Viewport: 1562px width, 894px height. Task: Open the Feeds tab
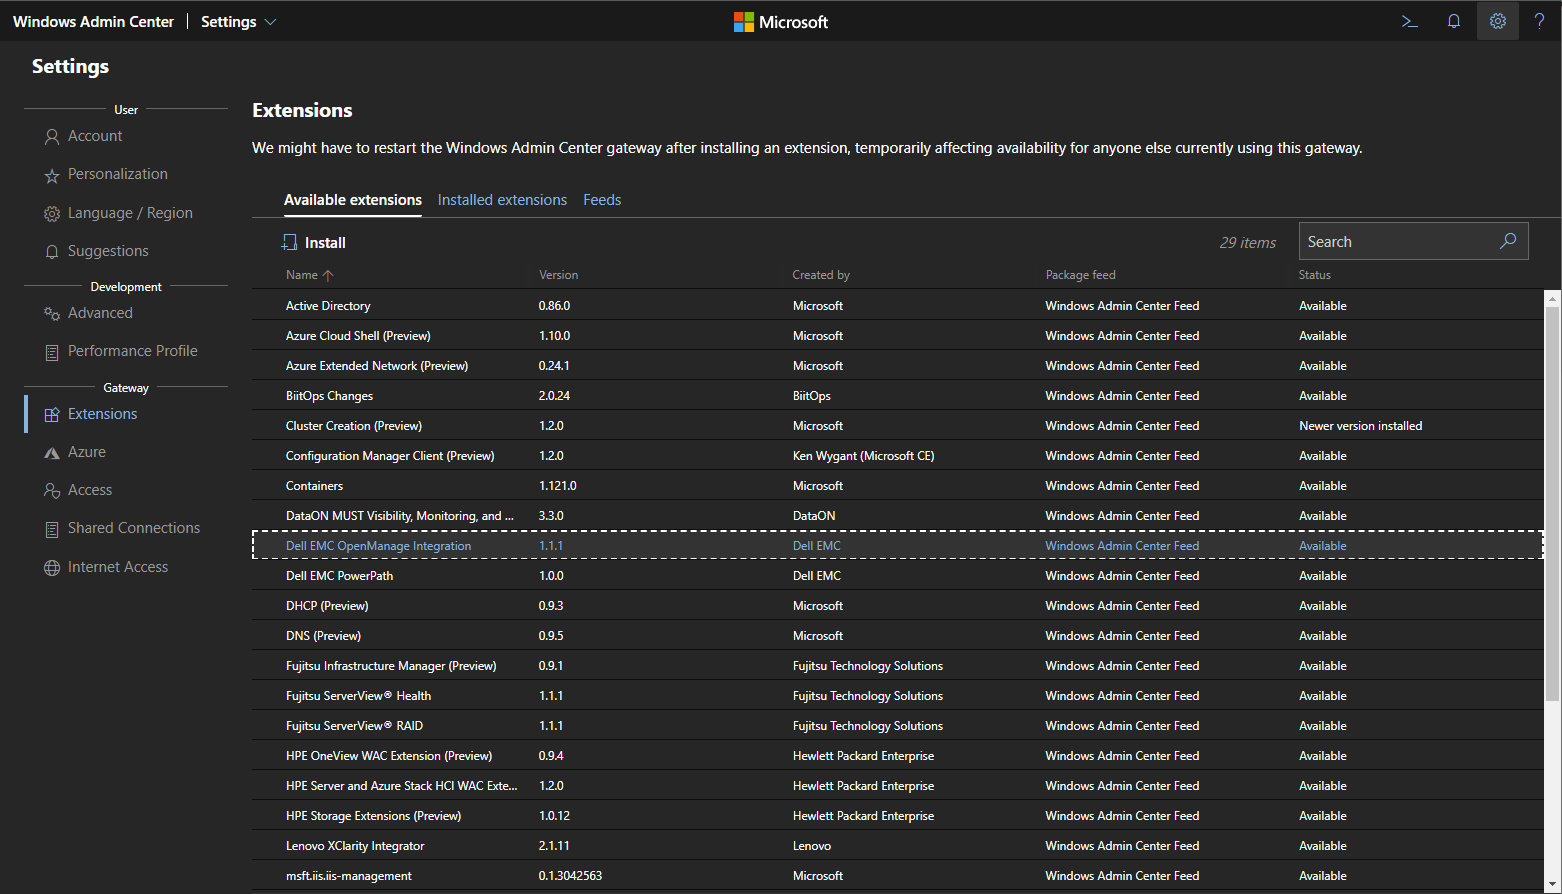[602, 200]
